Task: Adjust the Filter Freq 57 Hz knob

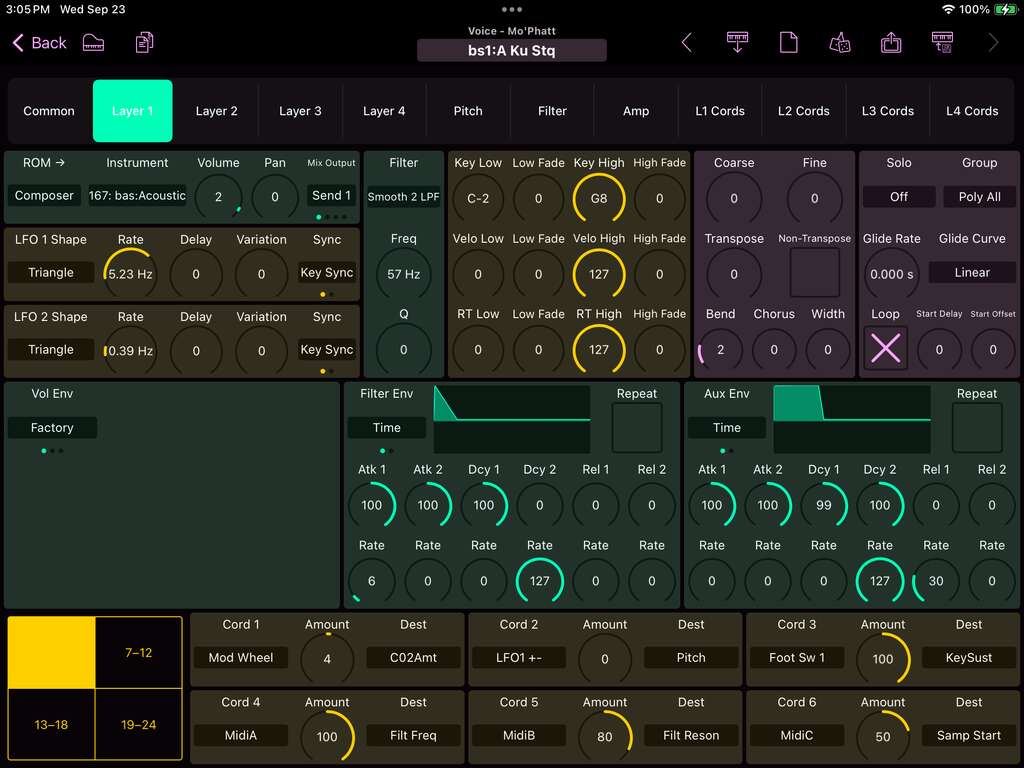Action: (x=404, y=274)
